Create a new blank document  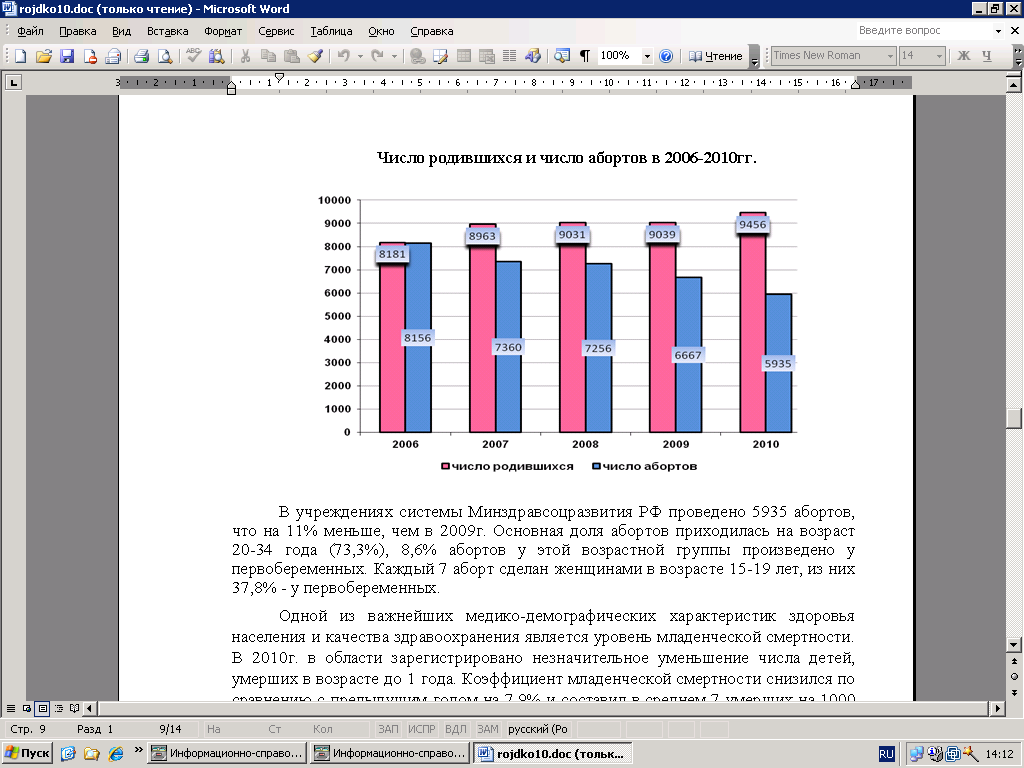point(20,56)
